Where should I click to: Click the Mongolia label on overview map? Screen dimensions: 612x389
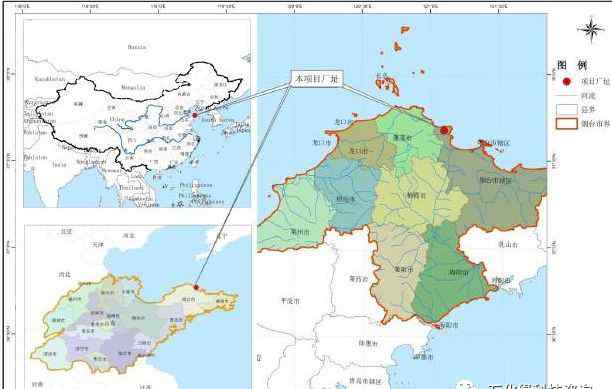pos(133,87)
